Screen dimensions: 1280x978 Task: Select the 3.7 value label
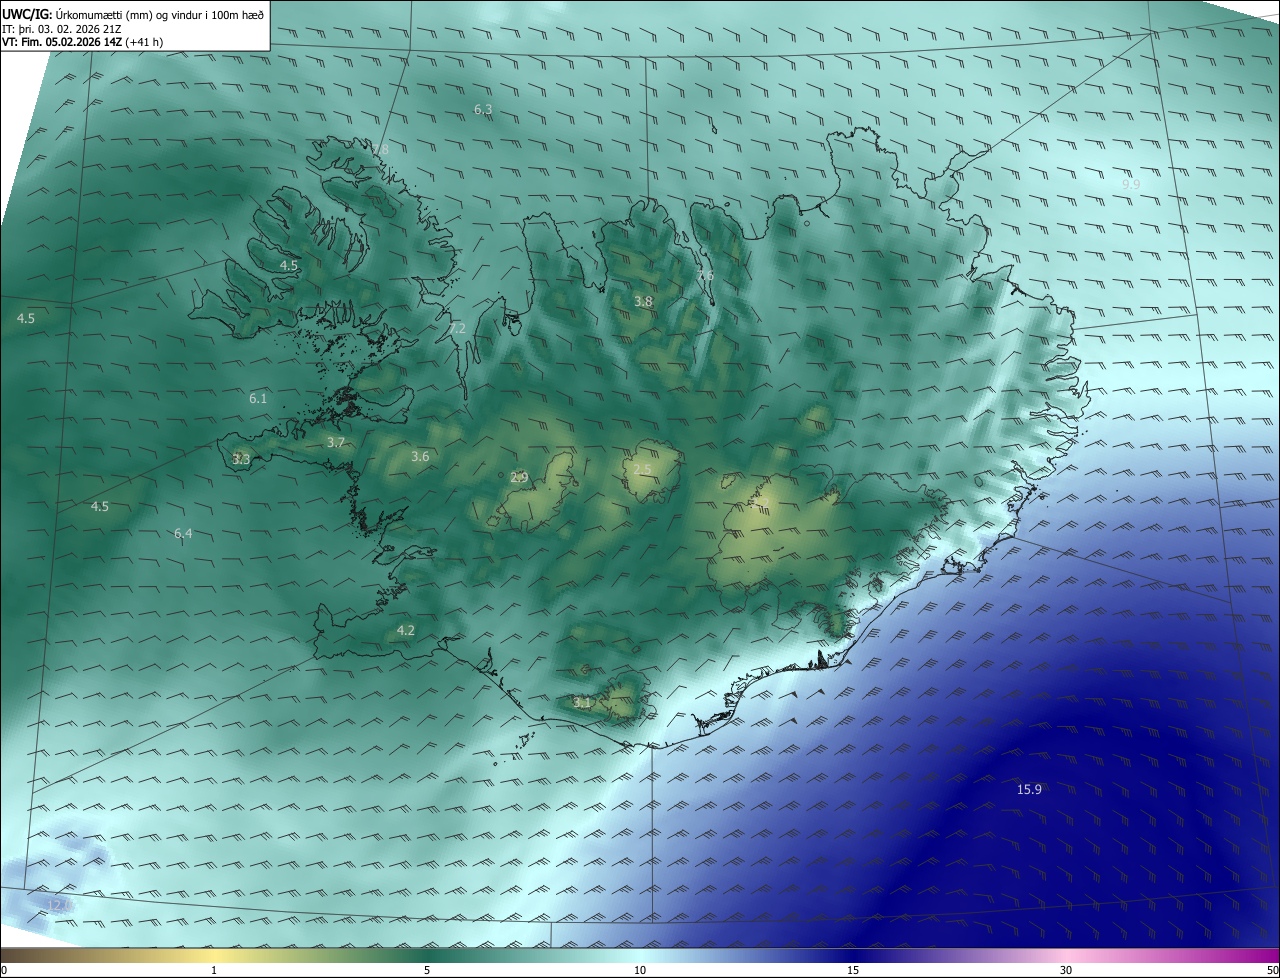tap(336, 442)
